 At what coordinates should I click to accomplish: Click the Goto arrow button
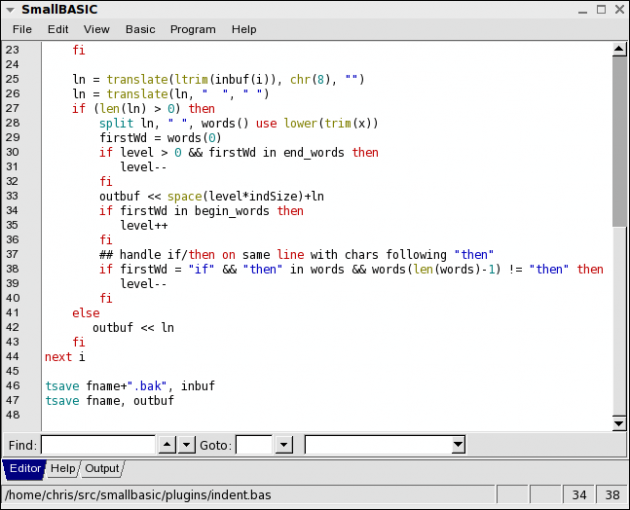click(284, 445)
